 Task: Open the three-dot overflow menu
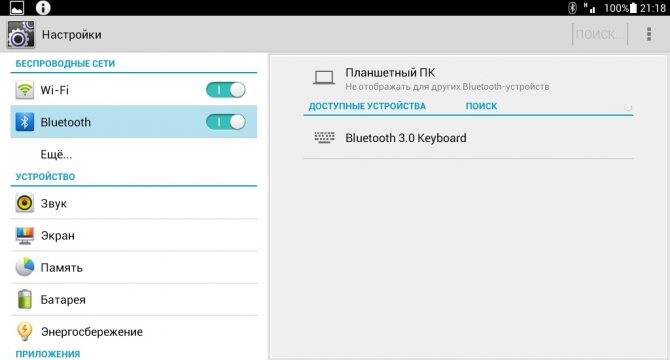pyautogui.click(x=649, y=34)
